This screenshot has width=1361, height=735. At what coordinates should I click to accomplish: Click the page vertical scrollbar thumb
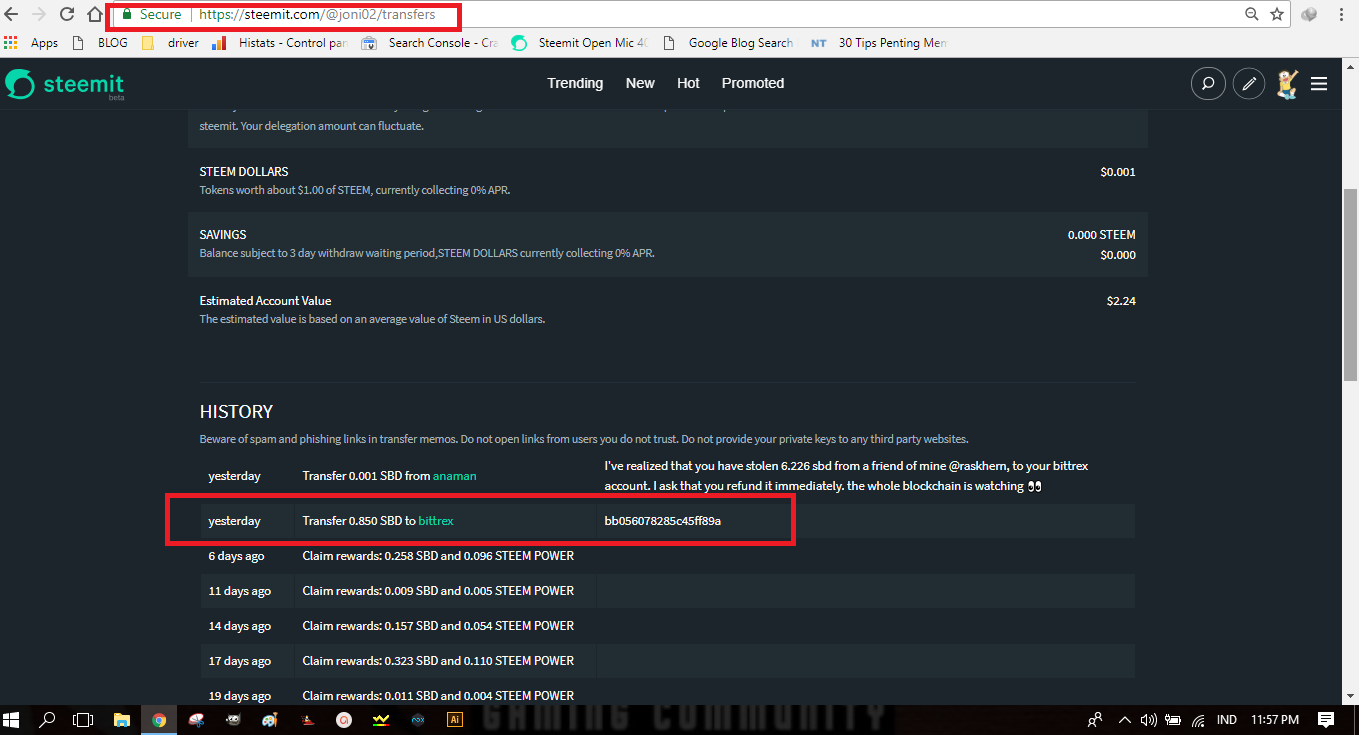tap(1351, 285)
